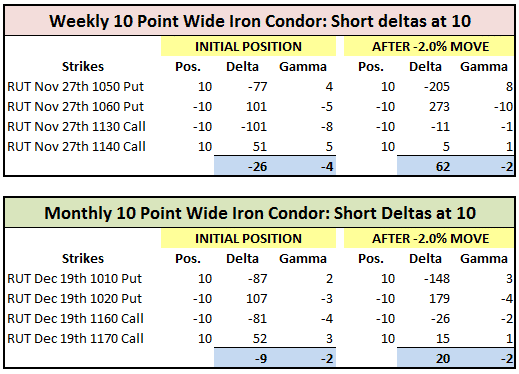Click the monthly after-move total delta 20
Viewport: 519px width, 374px height.
tap(424, 358)
